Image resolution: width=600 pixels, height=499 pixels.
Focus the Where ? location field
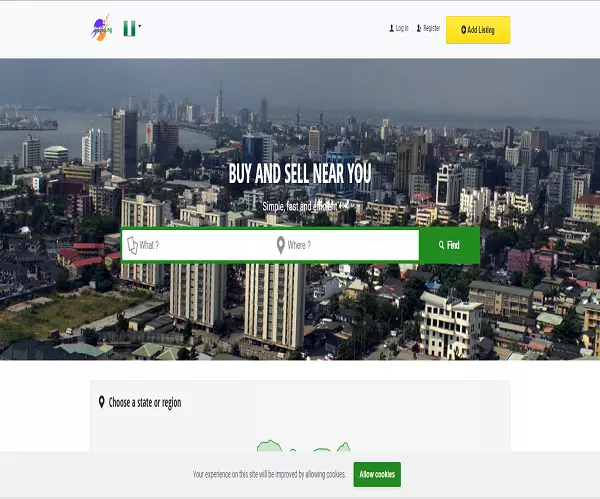point(344,245)
